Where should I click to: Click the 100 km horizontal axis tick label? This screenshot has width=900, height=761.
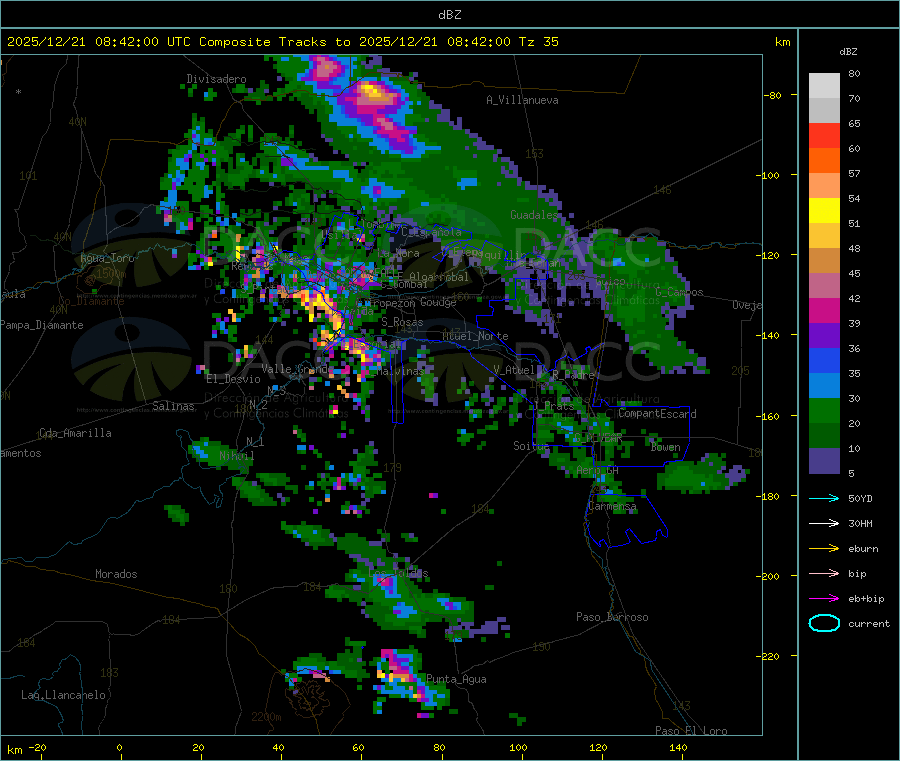click(x=518, y=747)
